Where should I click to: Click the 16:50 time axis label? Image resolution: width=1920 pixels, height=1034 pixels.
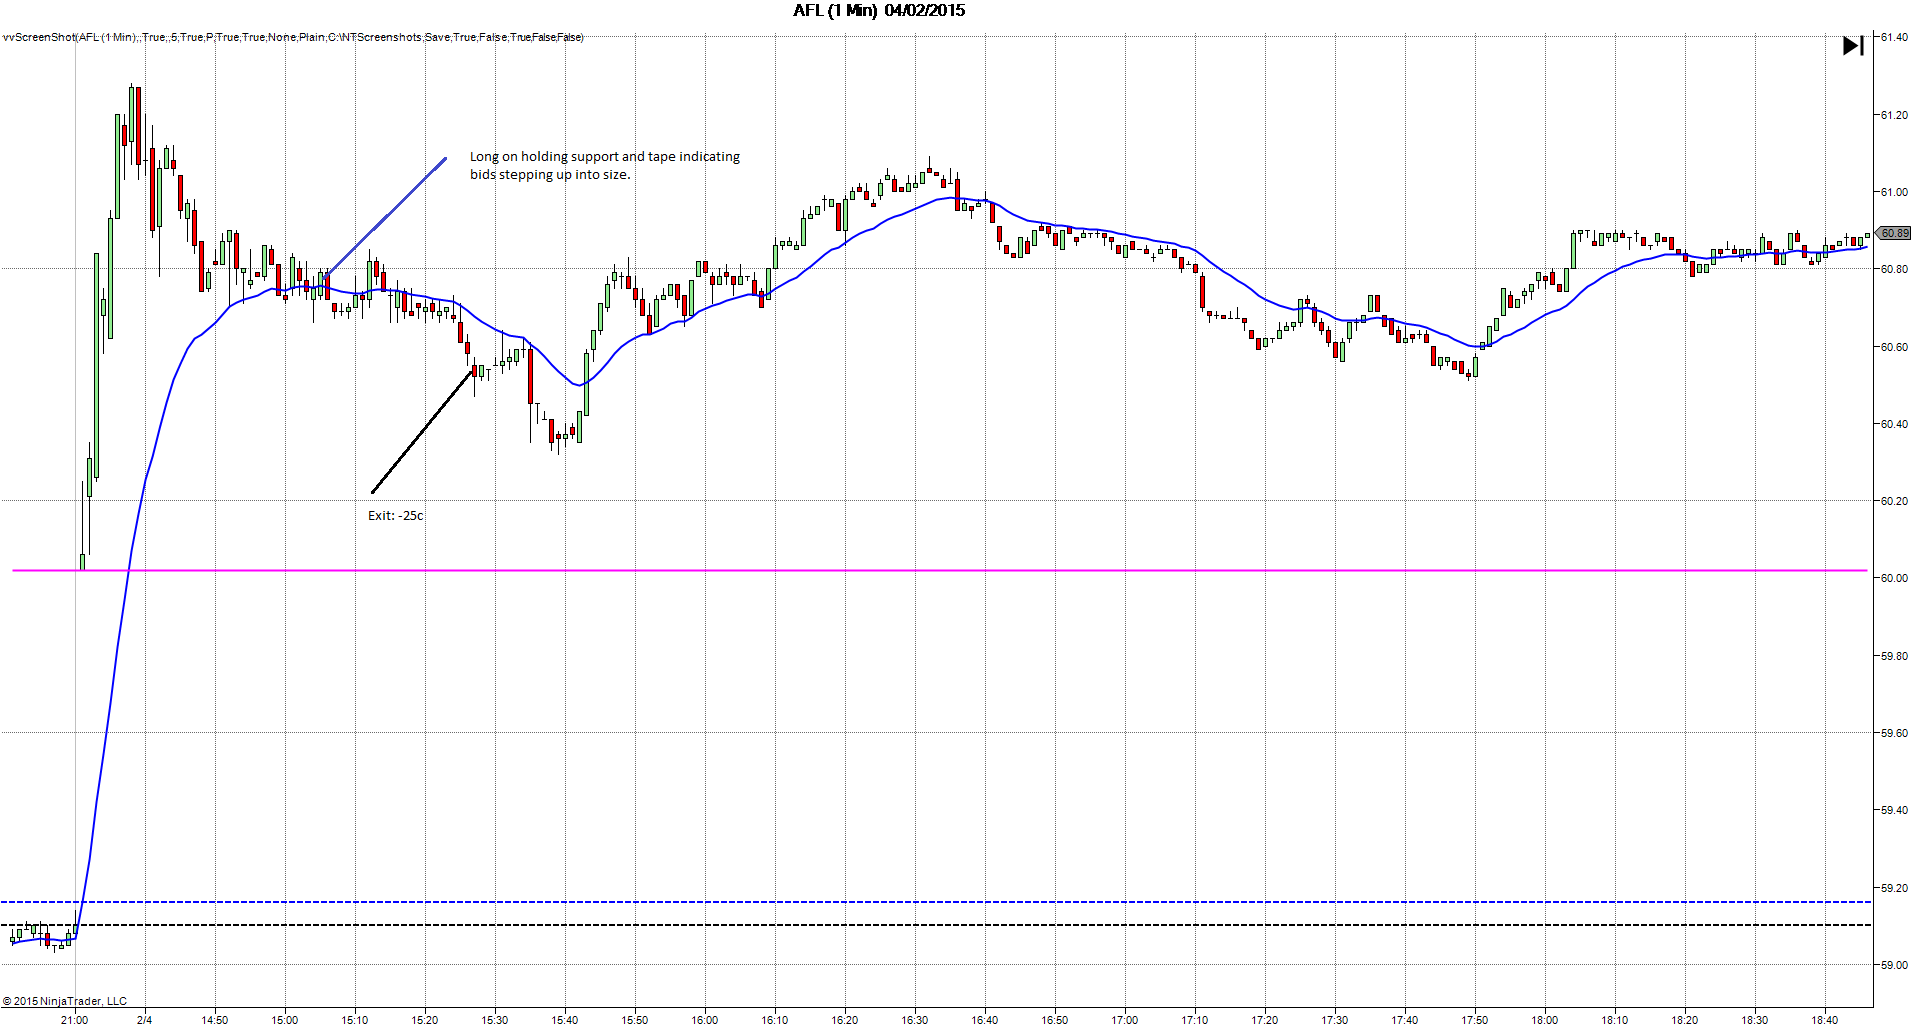(1055, 1020)
